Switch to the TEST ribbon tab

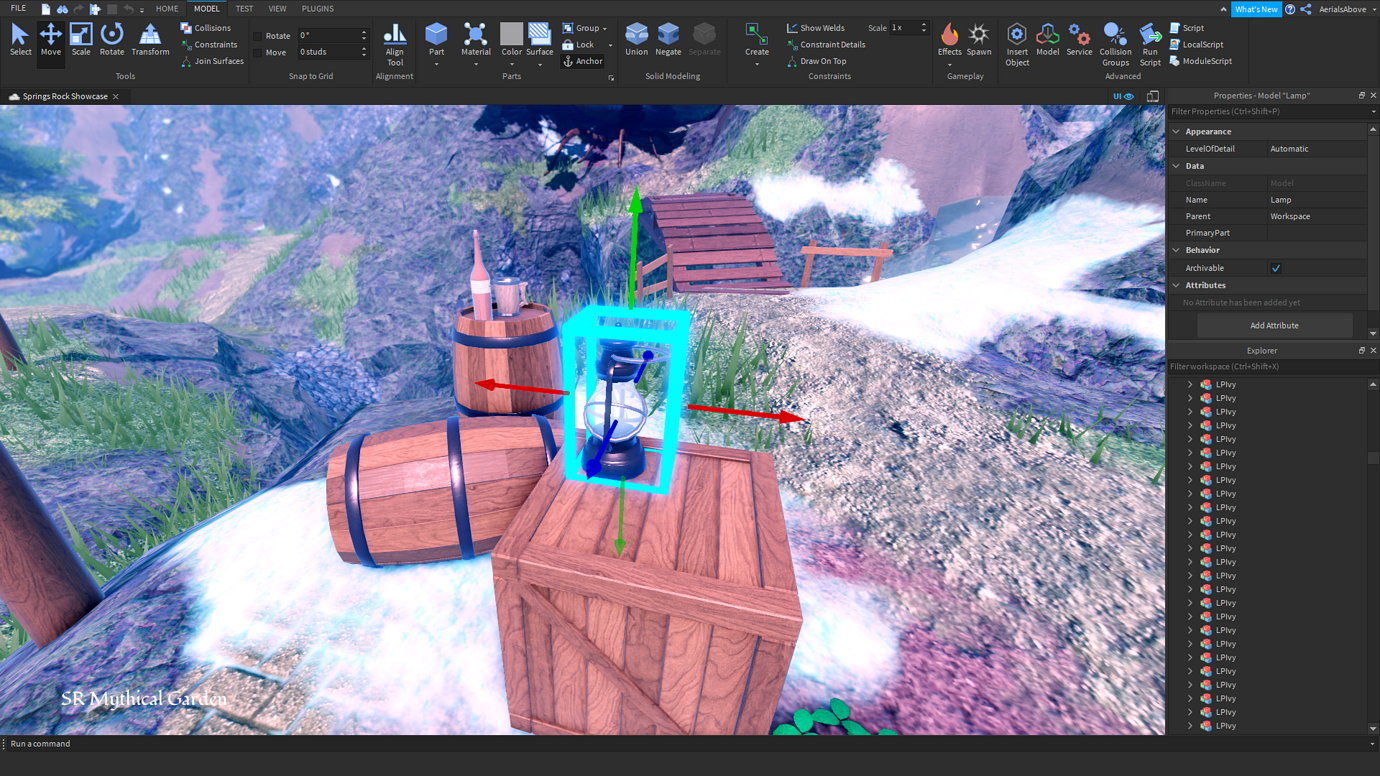coord(243,8)
